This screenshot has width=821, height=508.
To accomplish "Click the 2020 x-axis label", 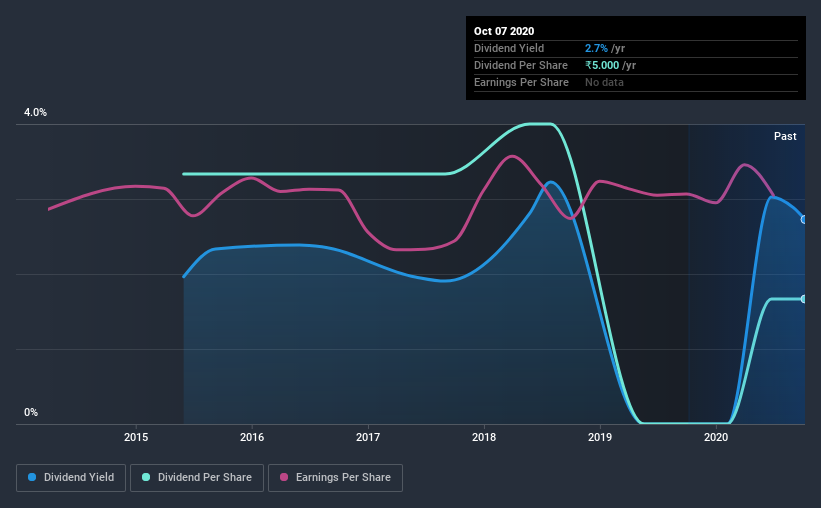I will click(716, 437).
